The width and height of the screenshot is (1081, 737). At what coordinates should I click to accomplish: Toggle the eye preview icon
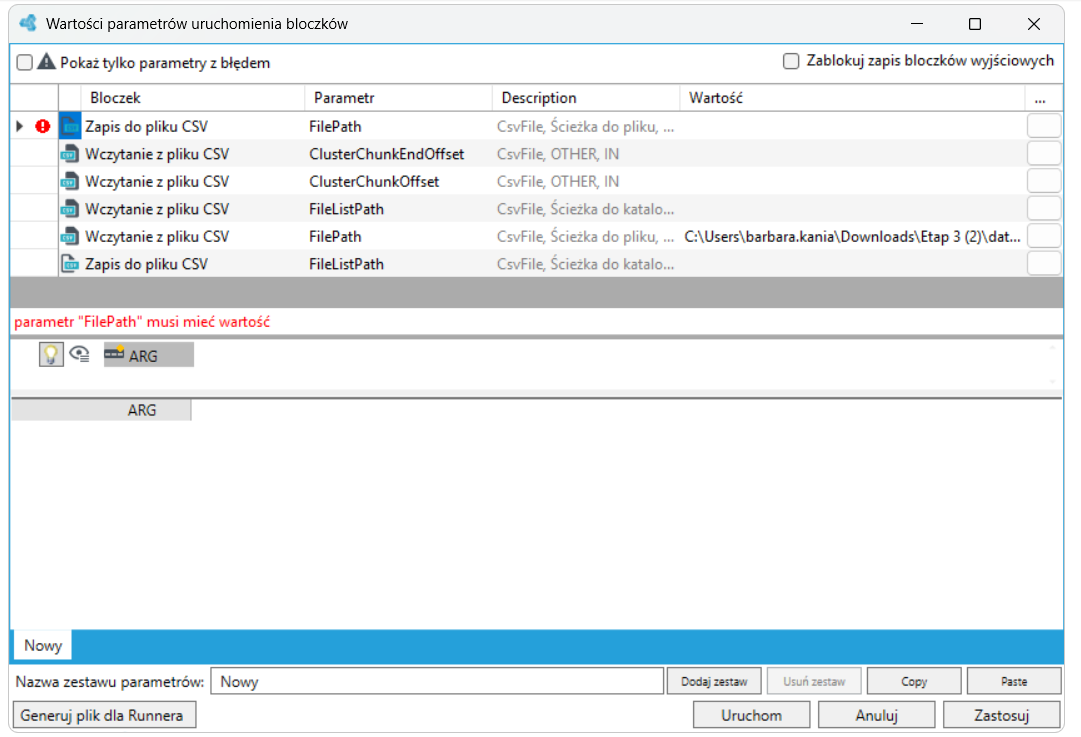(x=80, y=354)
